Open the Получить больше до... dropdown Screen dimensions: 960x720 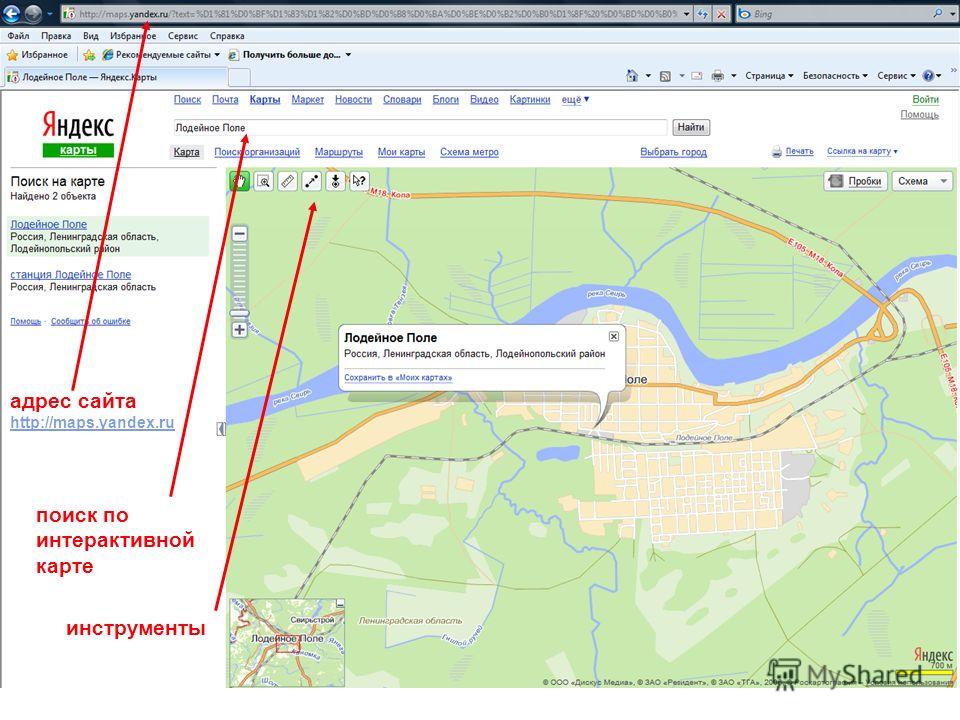point(290,55)
